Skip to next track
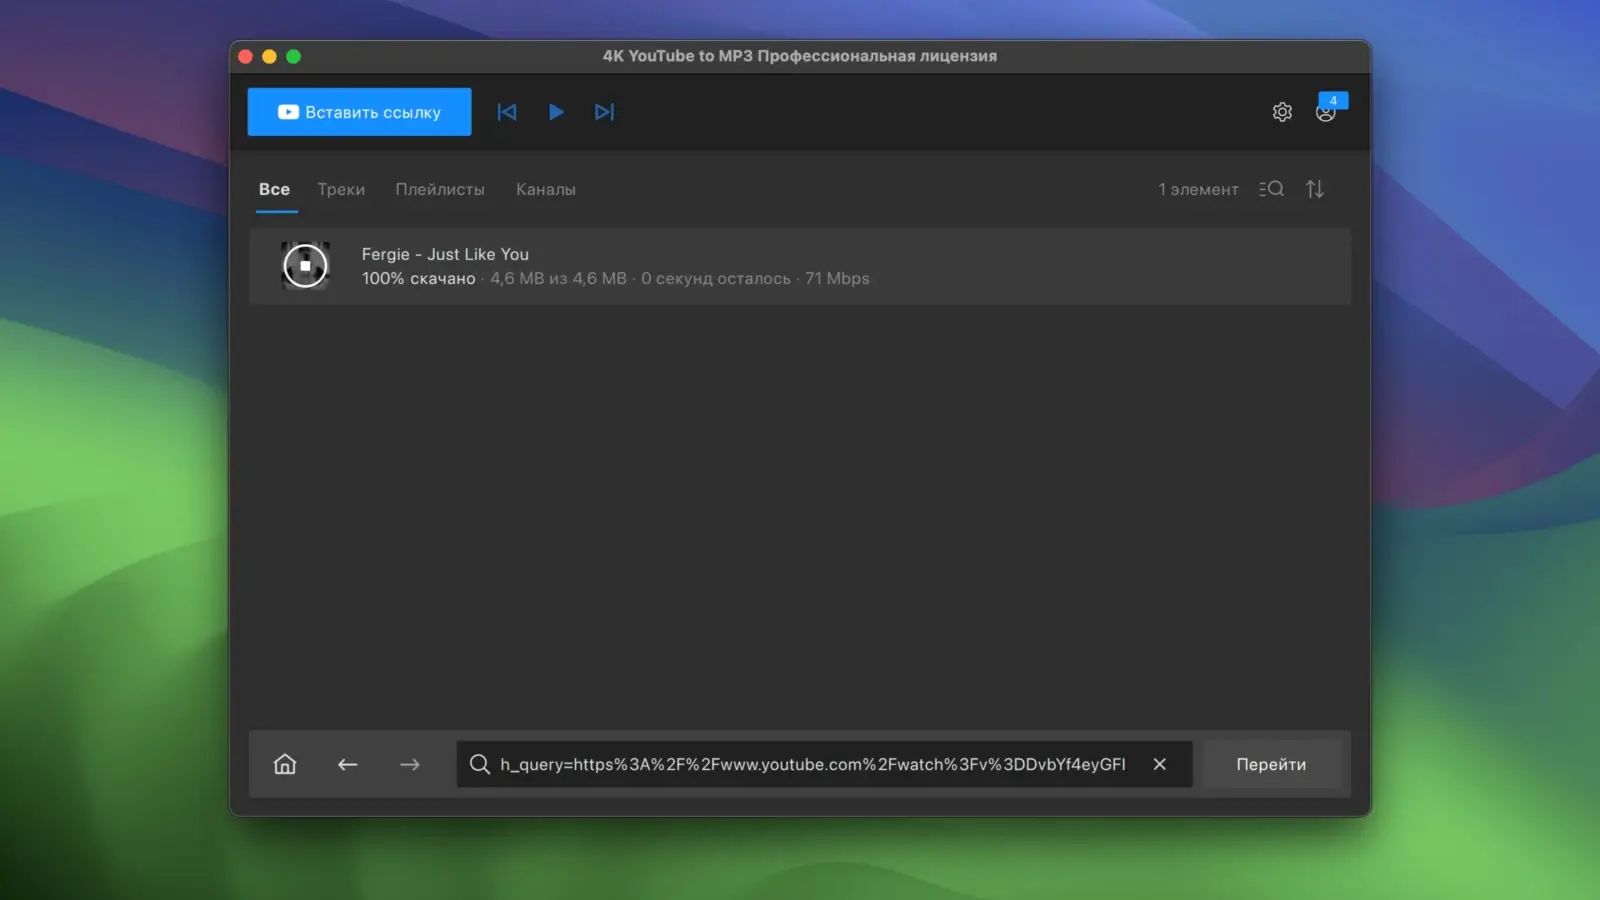The width and height of the screenshot is (1600, 900). click(x=604, y=112)
